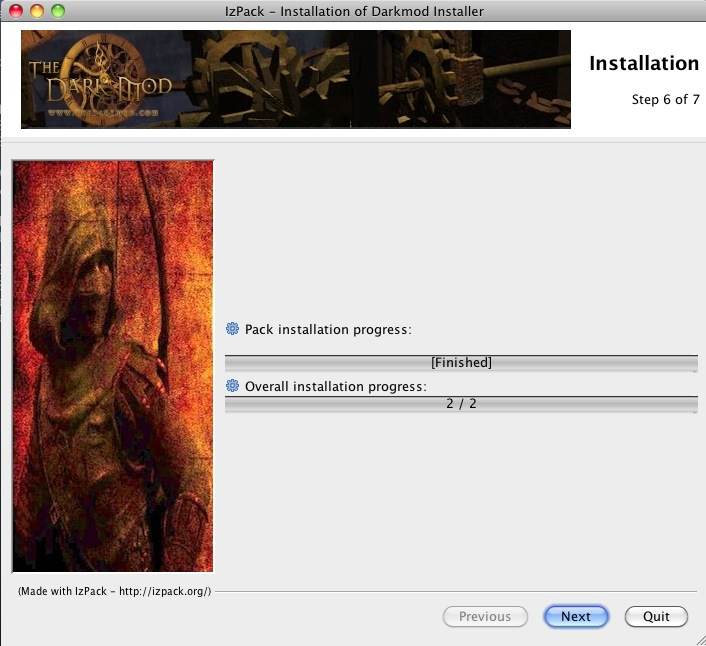The width and height of the screenshot is (706, 646).
Task: Click gear icon beside Overall installation progress
Action: pyautogui.click(x=232, y=386)
